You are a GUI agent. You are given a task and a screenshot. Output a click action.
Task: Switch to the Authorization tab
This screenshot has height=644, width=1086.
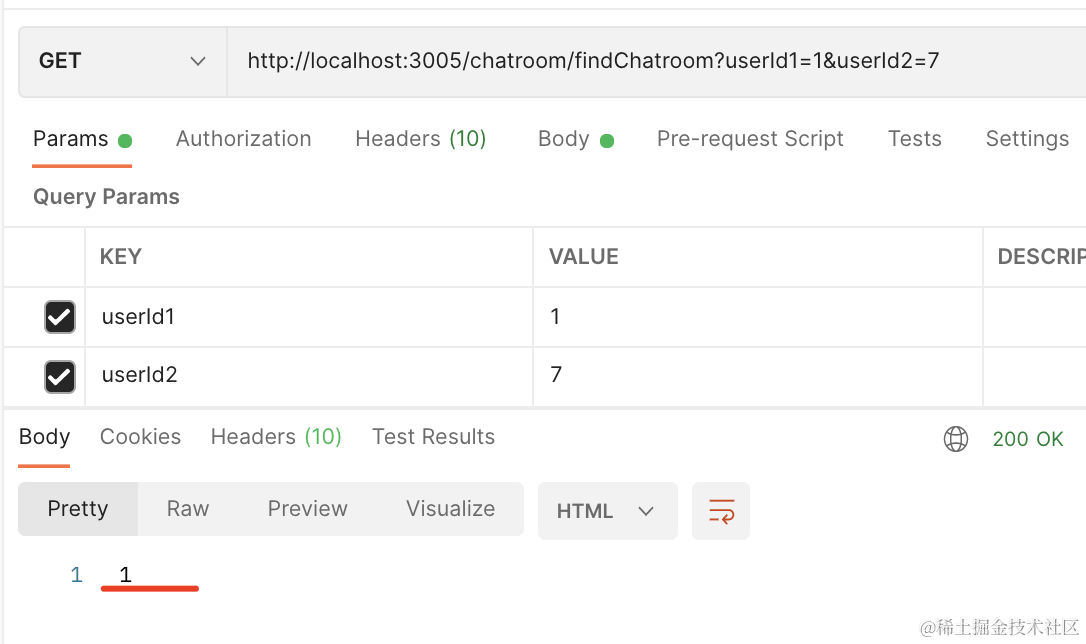pos(243,139)
